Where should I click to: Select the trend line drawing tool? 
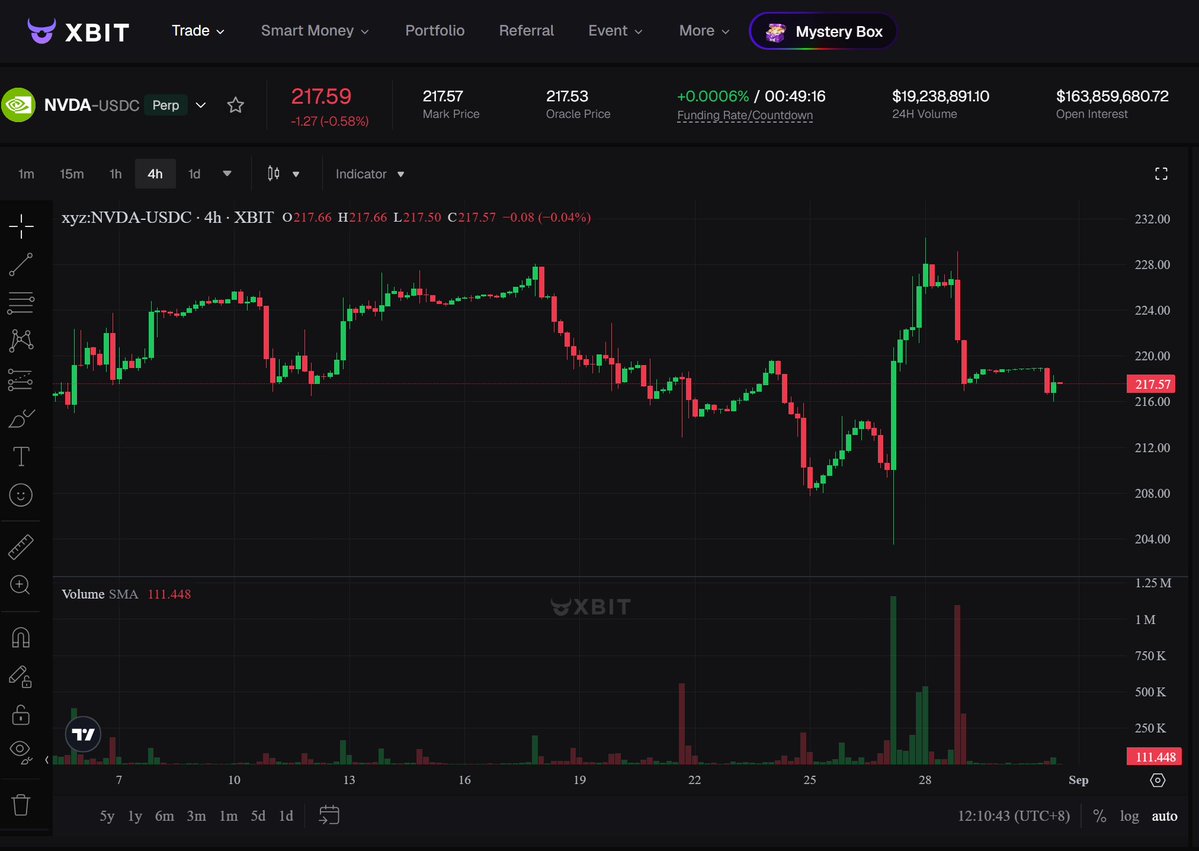[21, 265]
